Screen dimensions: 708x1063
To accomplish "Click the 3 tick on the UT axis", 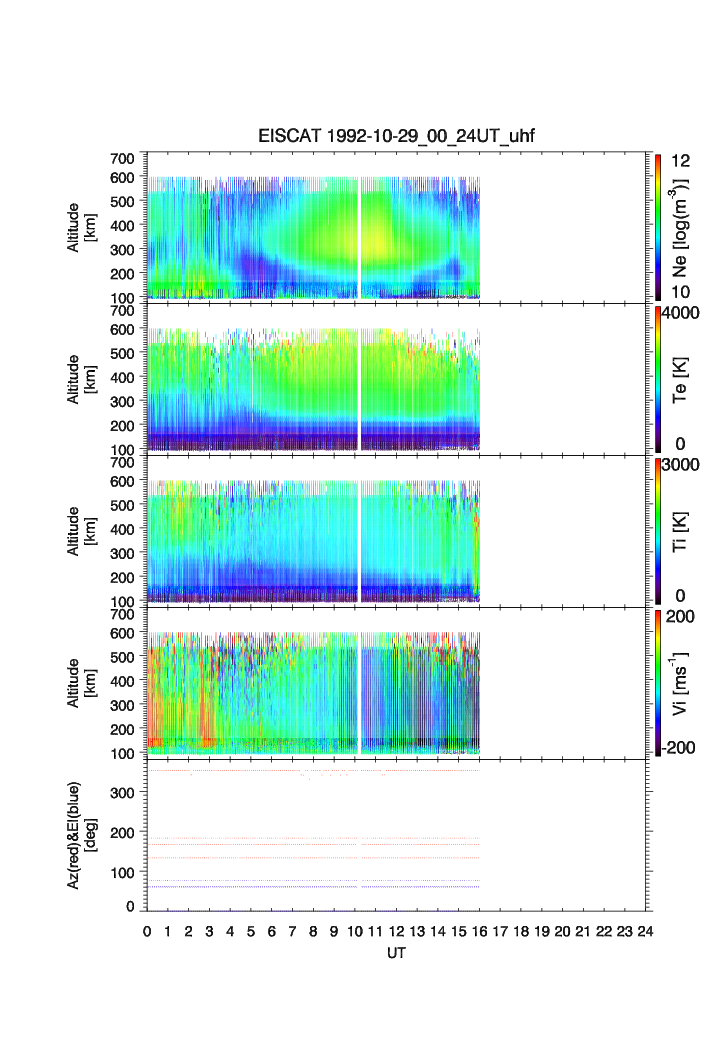I will pyautogui.click(x=210, y=931).
